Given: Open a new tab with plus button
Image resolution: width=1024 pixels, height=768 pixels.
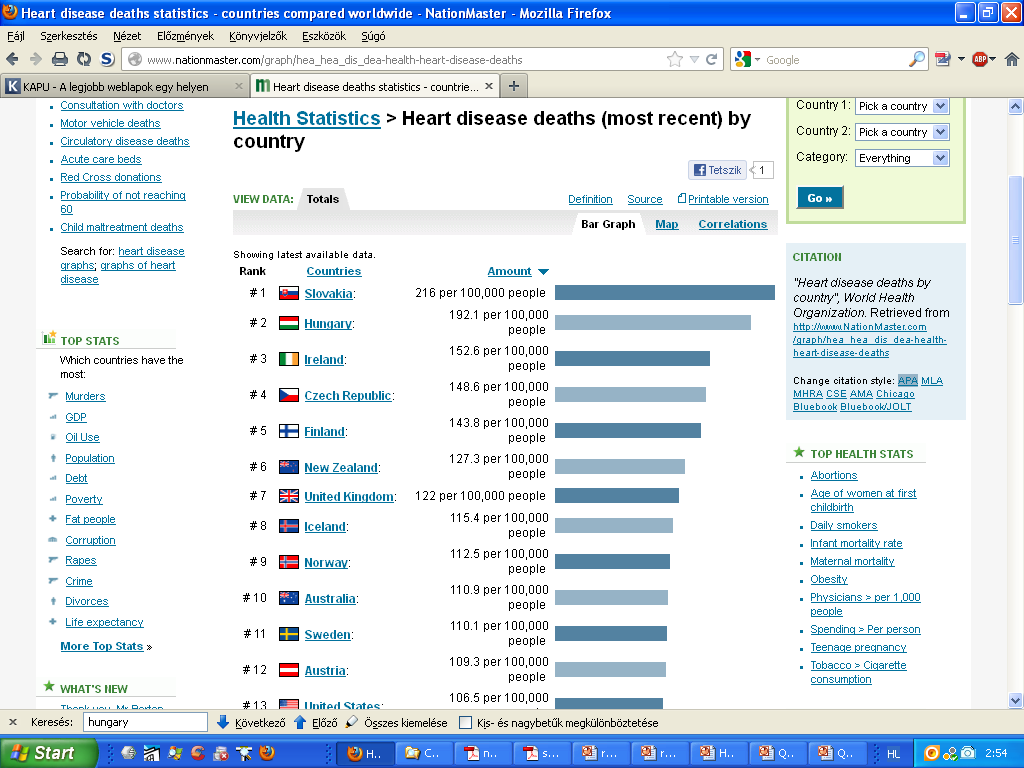Looking at the screenshot, I should 514,86.
